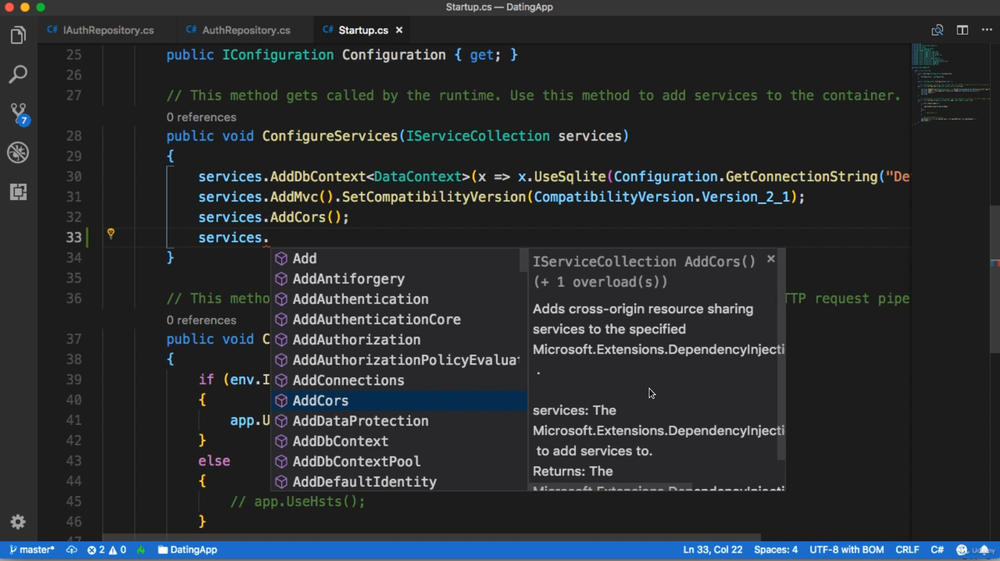Click the else keyword on line 43
This screenshot has width=1000, height=561.
tap(214, 461)
